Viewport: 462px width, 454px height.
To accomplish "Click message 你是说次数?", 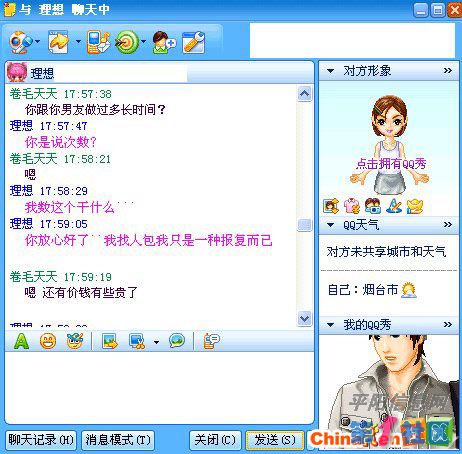I will pos(61,142).
